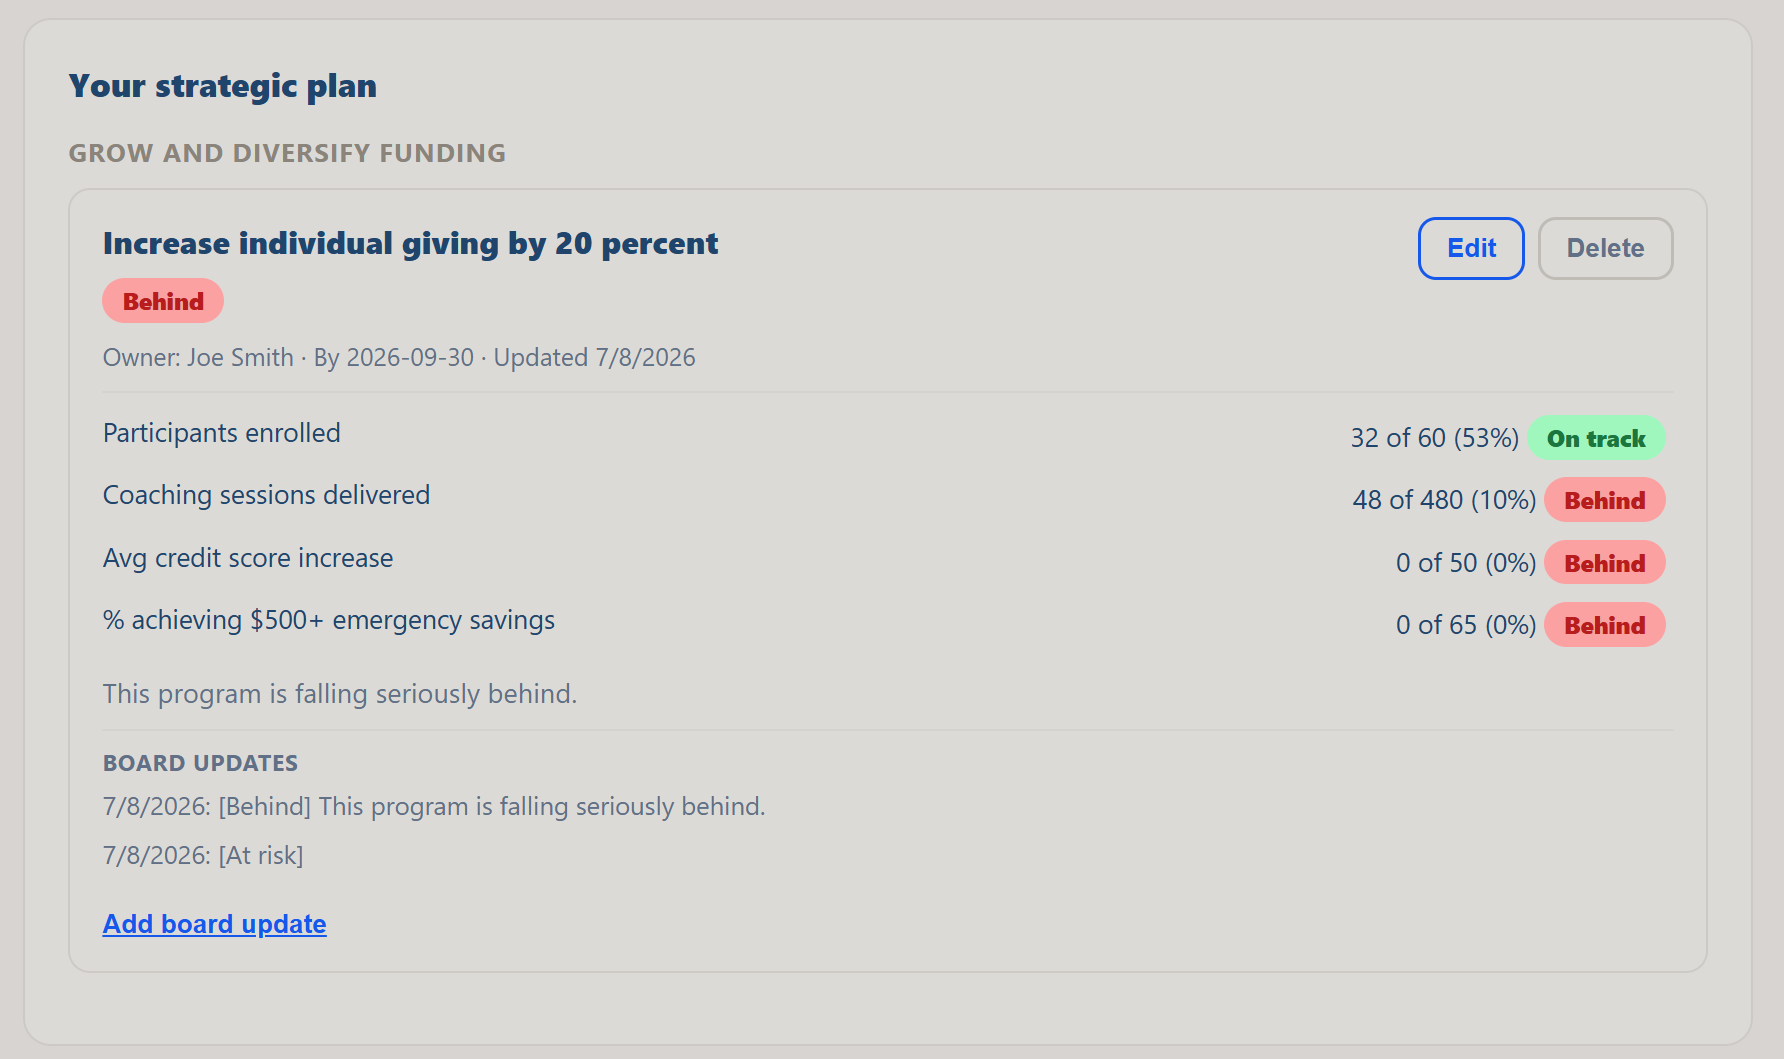The height and width of the screenshot is (1059, 1784).
Task: Select the Avg credit score increase label
Action: tap(248, 558)
